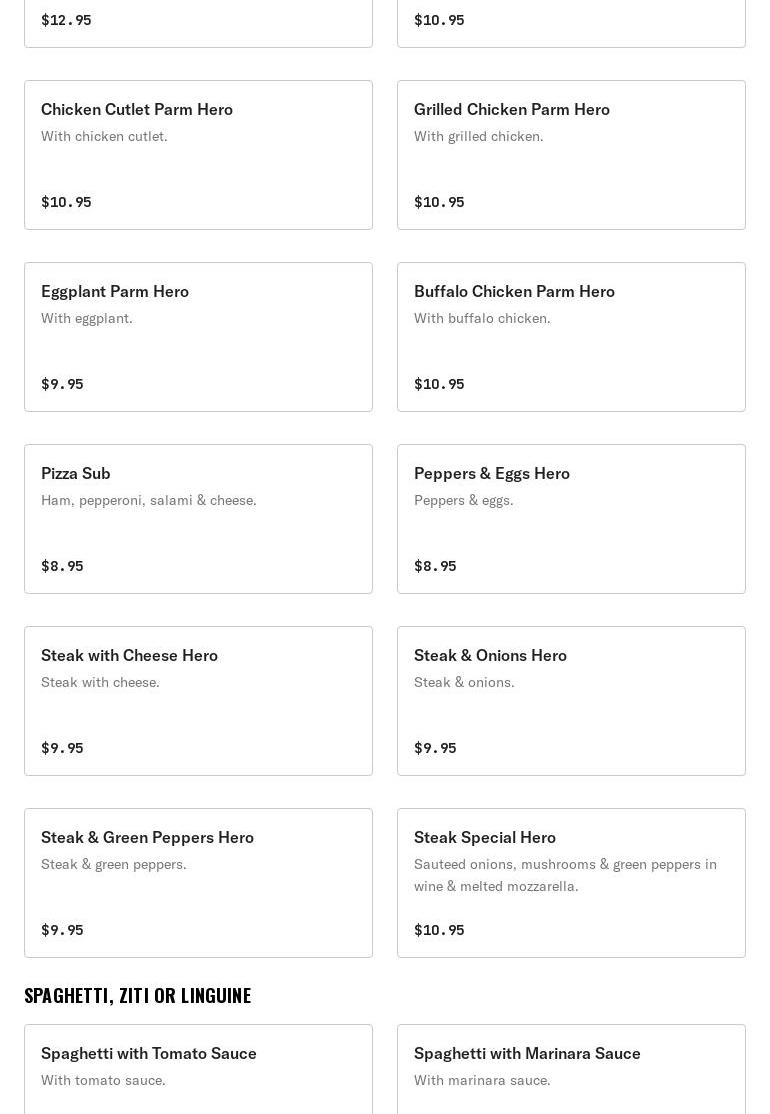
Task: Click the Spaghetti, Ziti or Linguine heading
Action: coord(138,995)
